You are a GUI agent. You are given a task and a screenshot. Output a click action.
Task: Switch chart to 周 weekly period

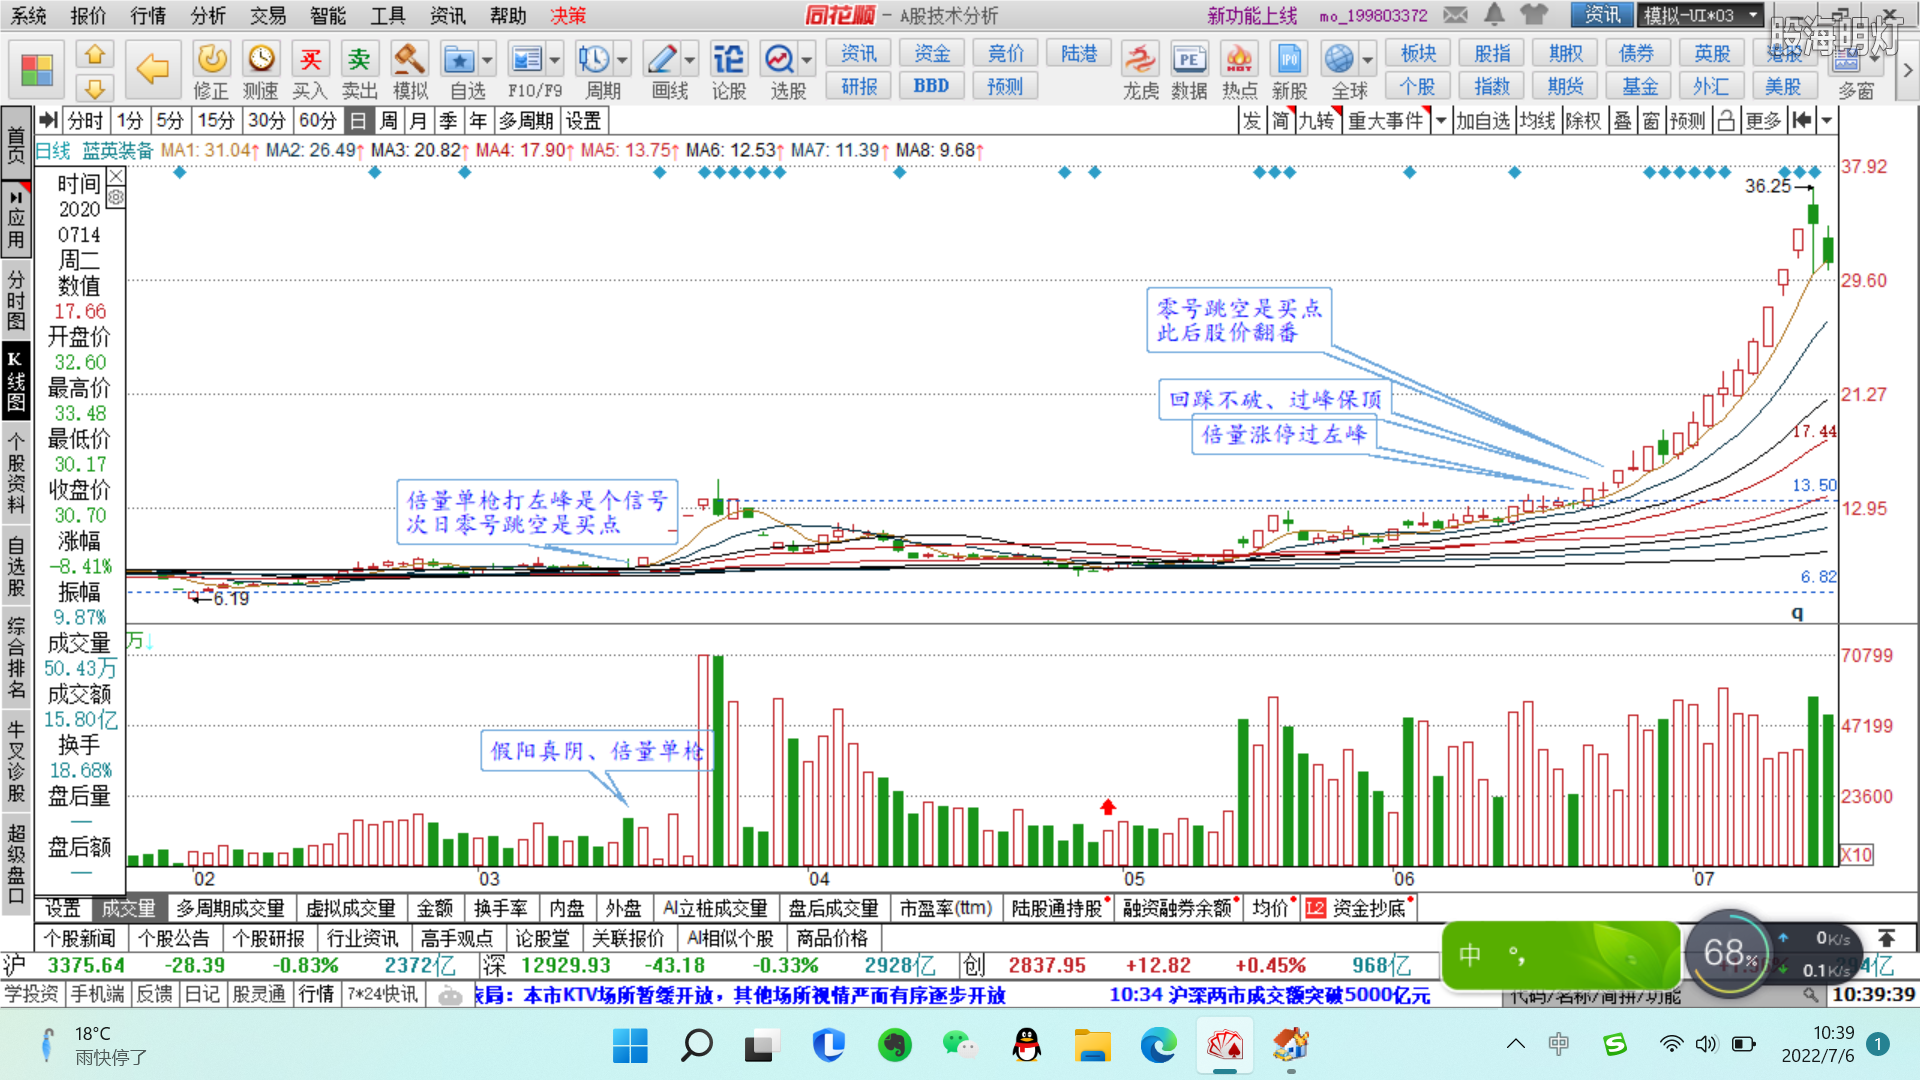[389, 121]
